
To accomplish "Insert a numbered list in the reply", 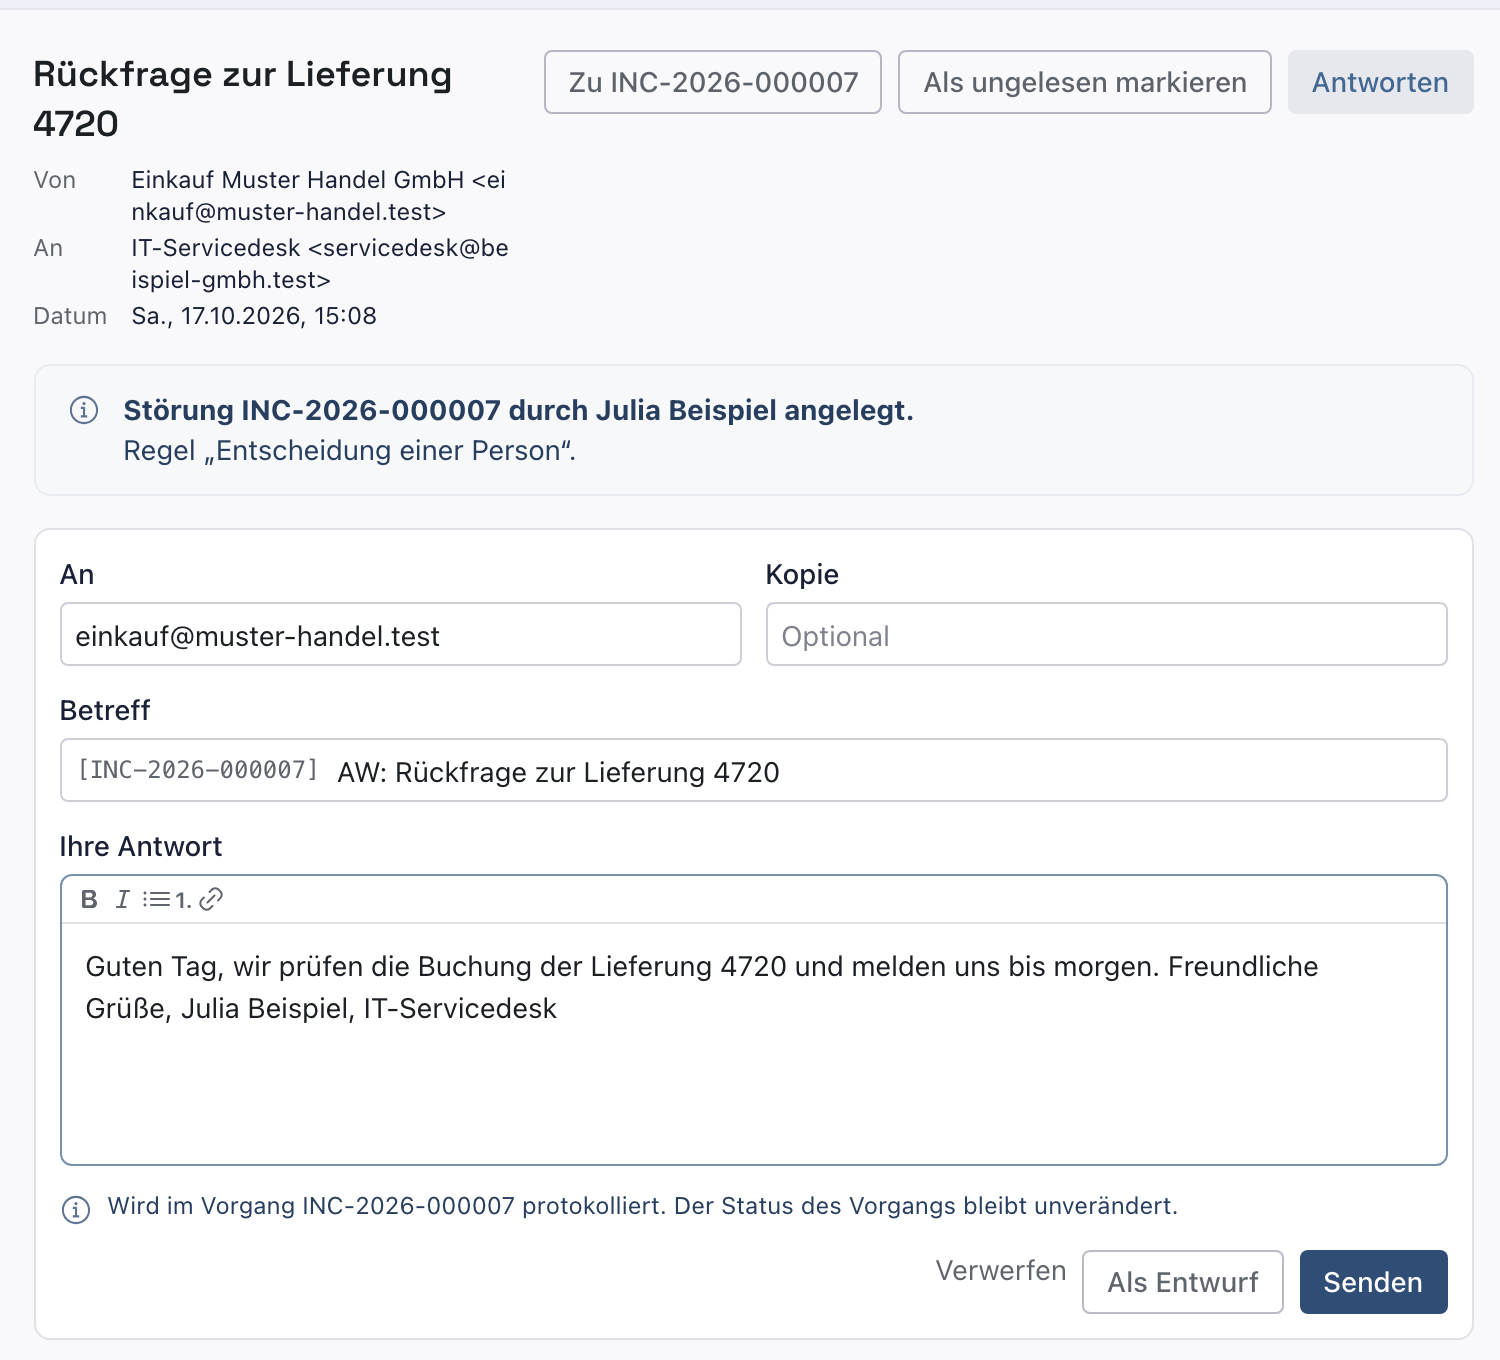I will coord(183,899).
